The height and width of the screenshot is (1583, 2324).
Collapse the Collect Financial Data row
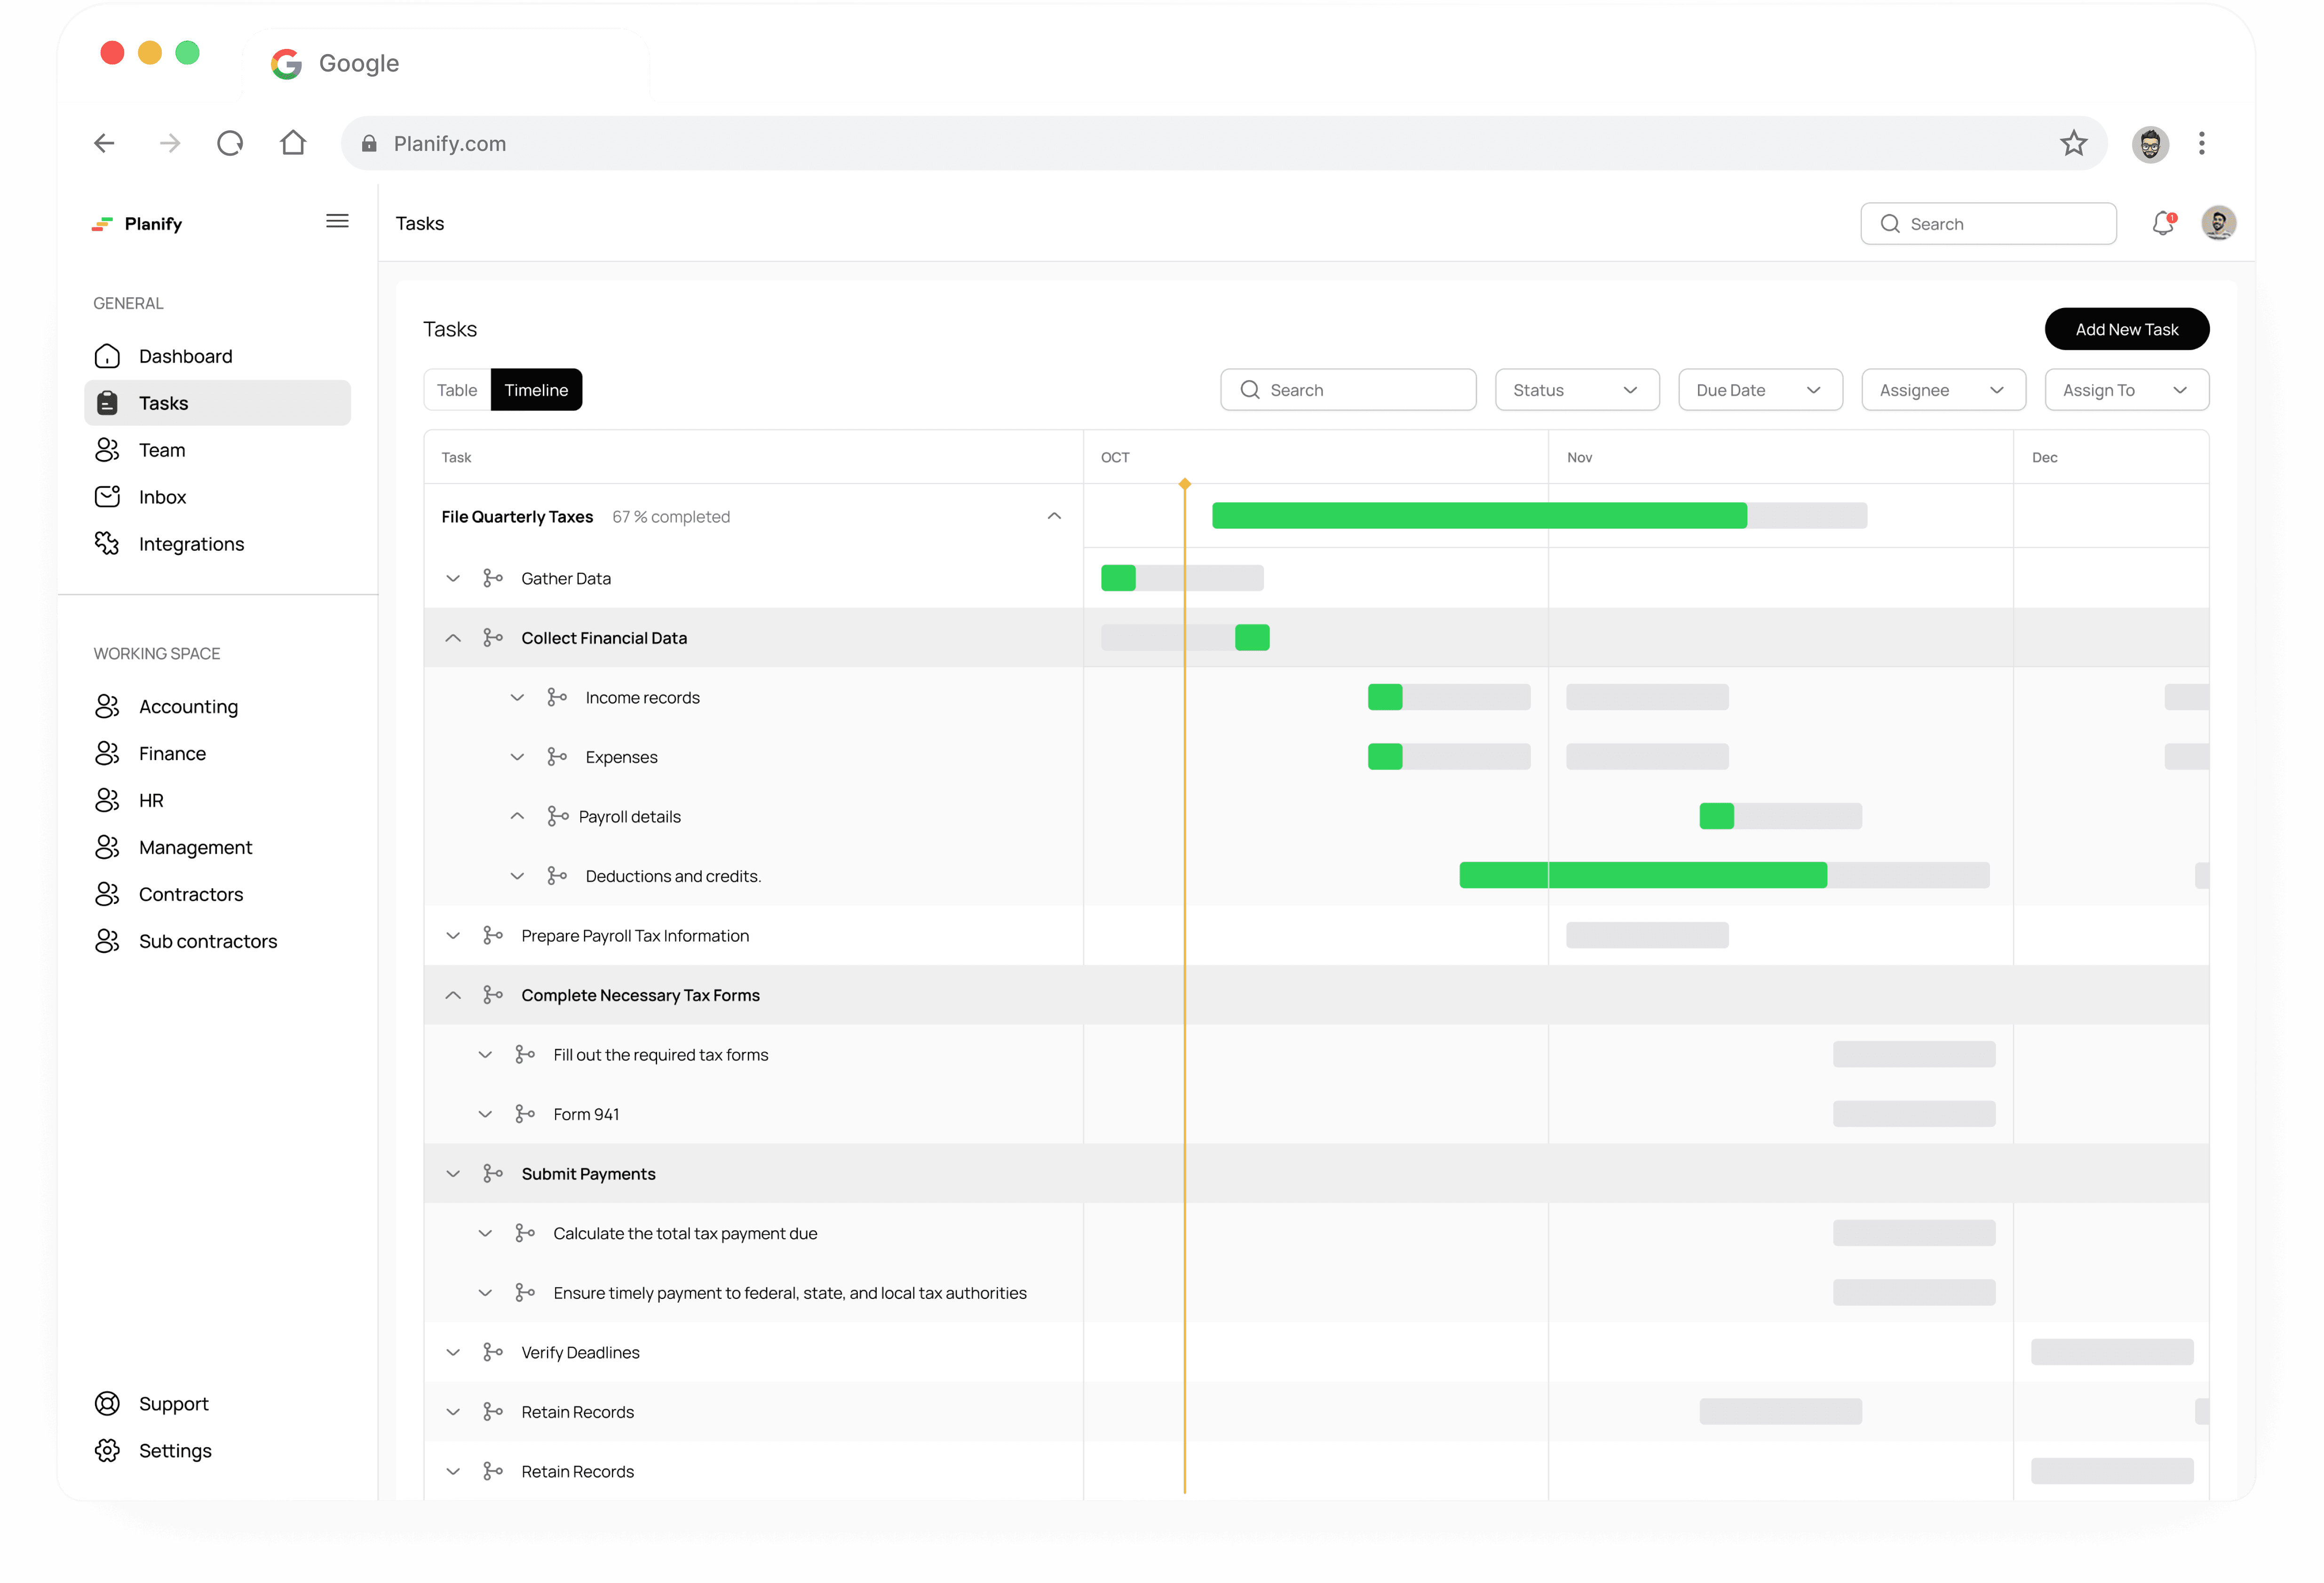(453, 638)
